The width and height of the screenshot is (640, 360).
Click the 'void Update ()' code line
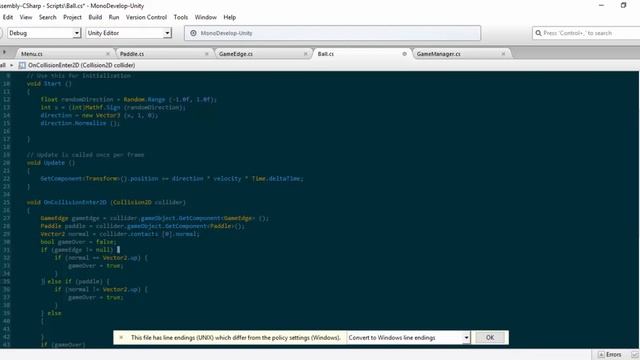[51, 163]
